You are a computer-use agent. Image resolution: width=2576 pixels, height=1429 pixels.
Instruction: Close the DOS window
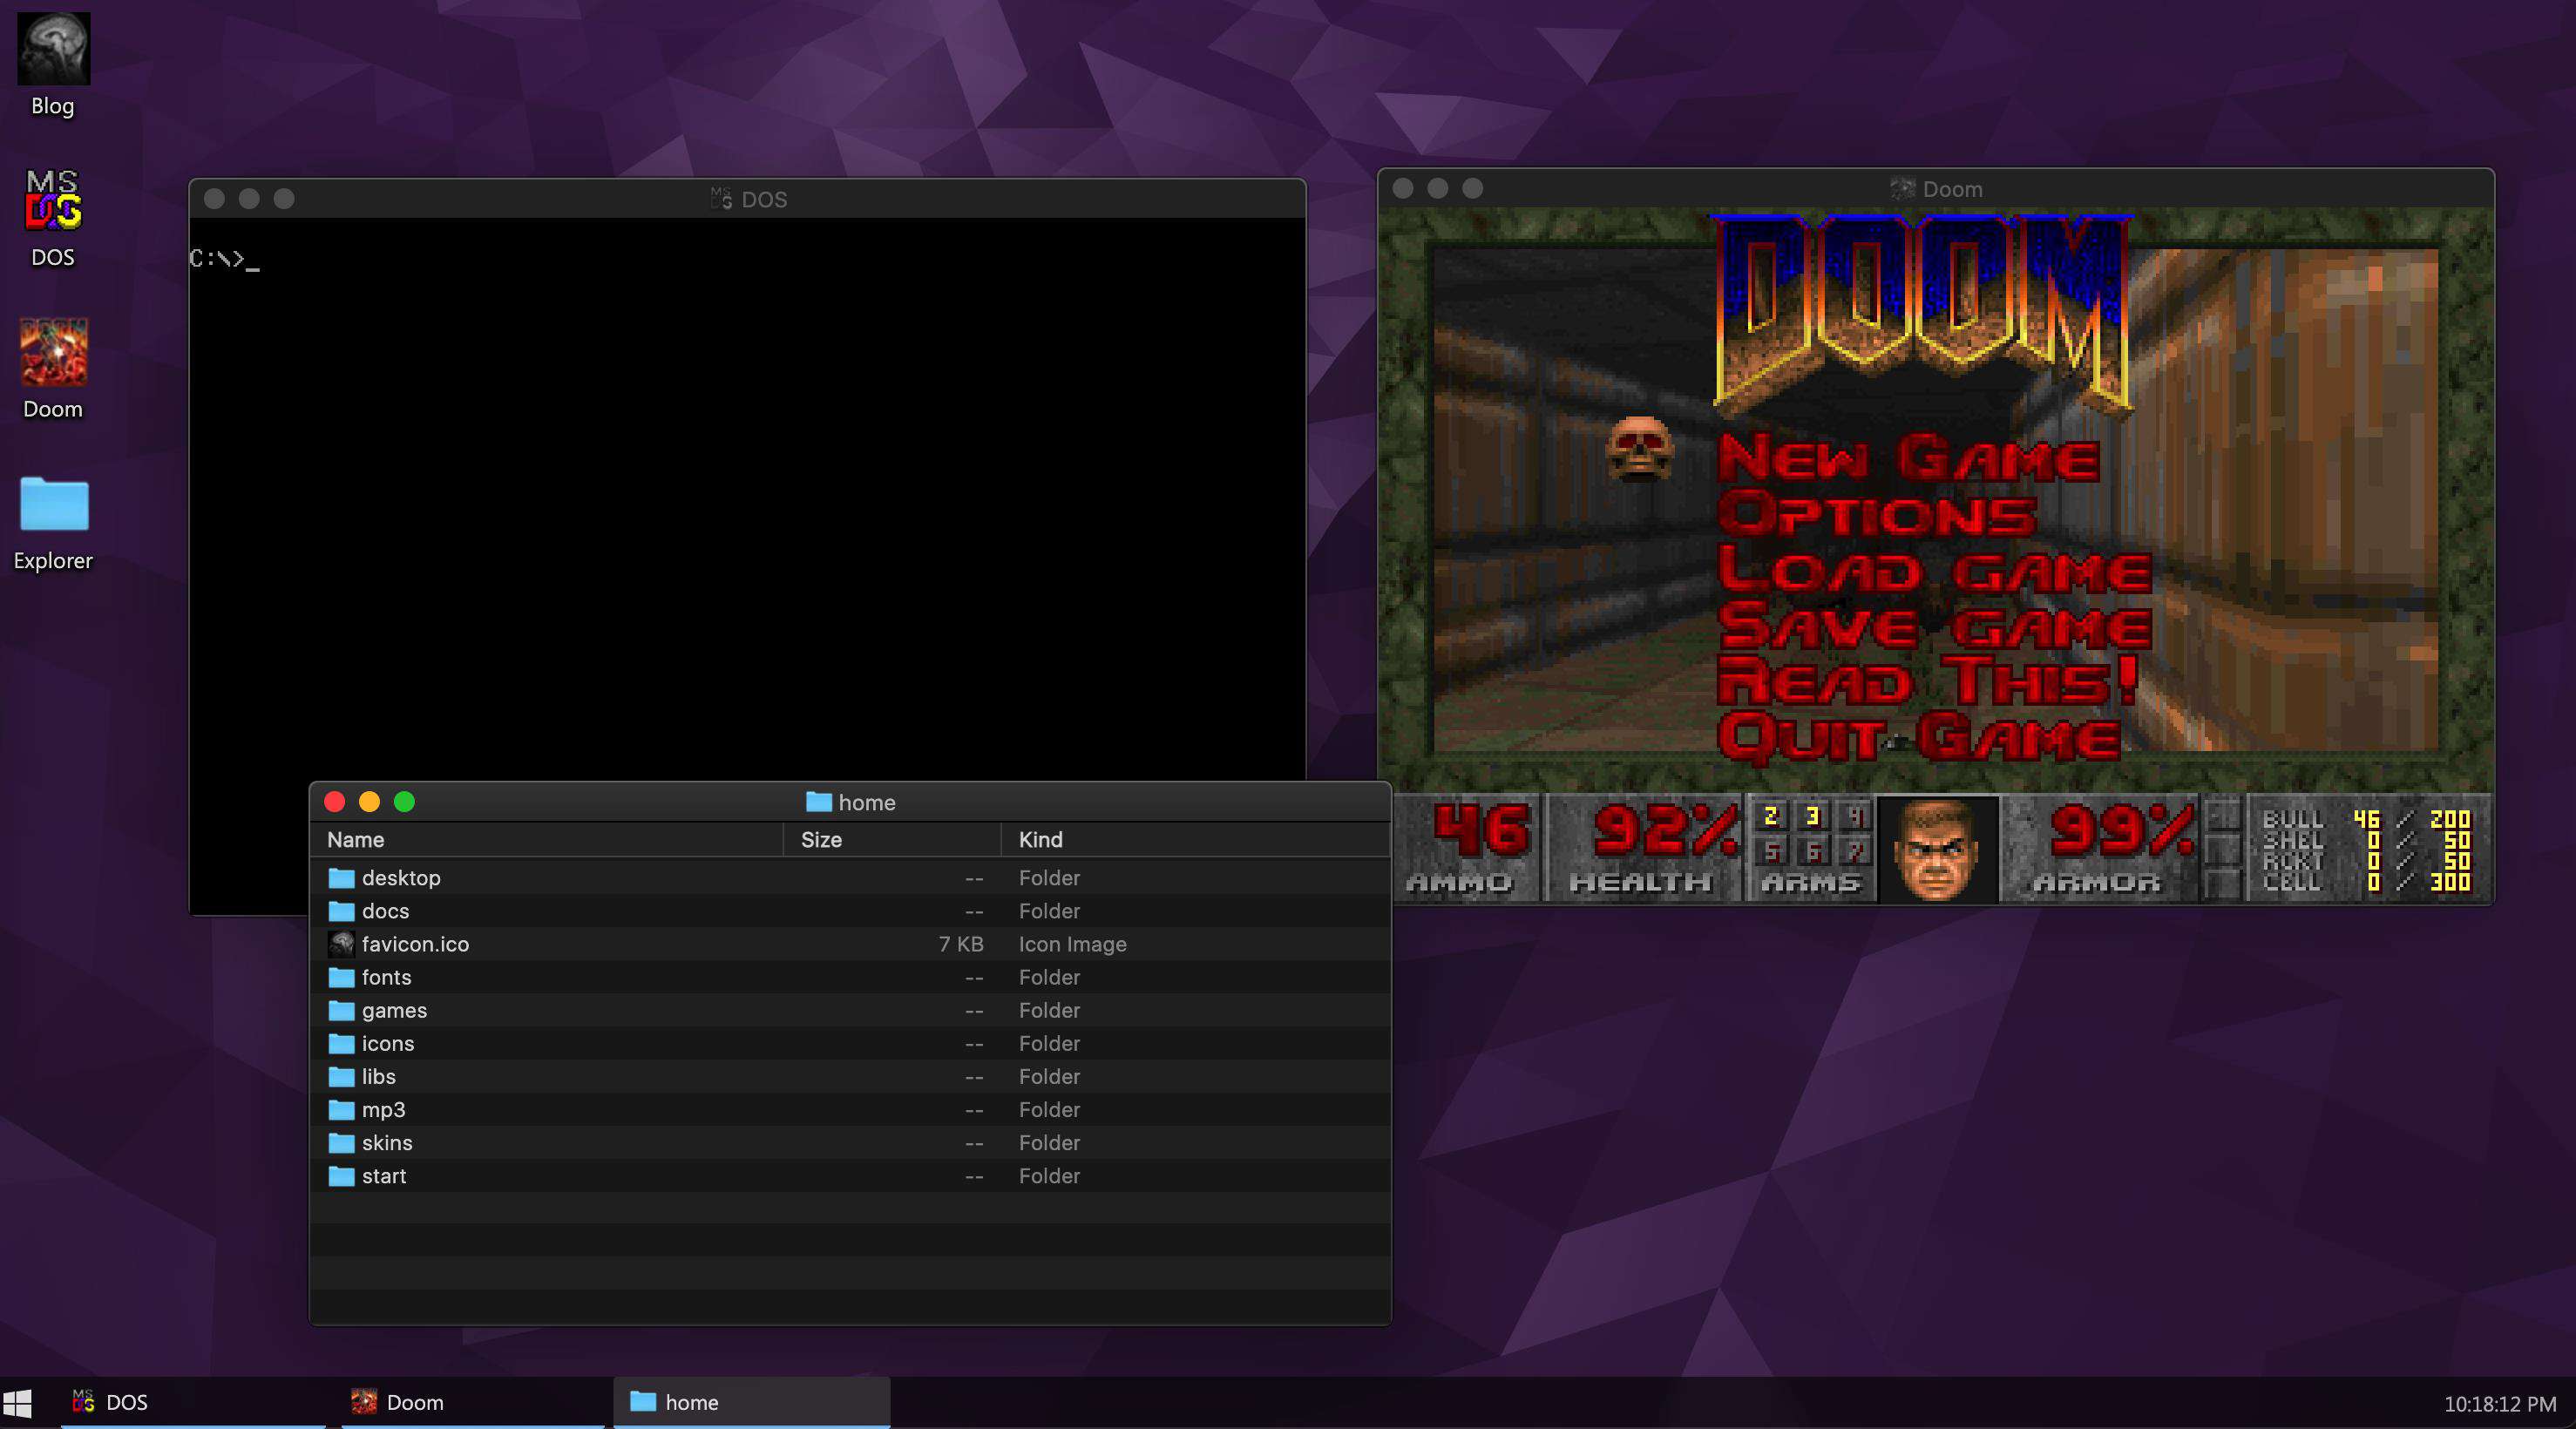214,199
